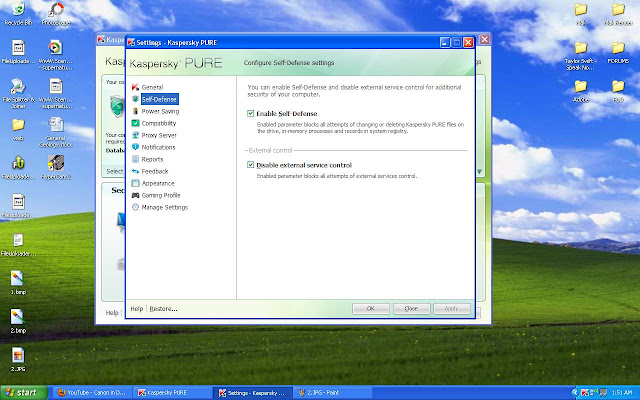Expand the dropdown arrow in Kaspersky main window
Screen dimensions: 640x400
480,171
